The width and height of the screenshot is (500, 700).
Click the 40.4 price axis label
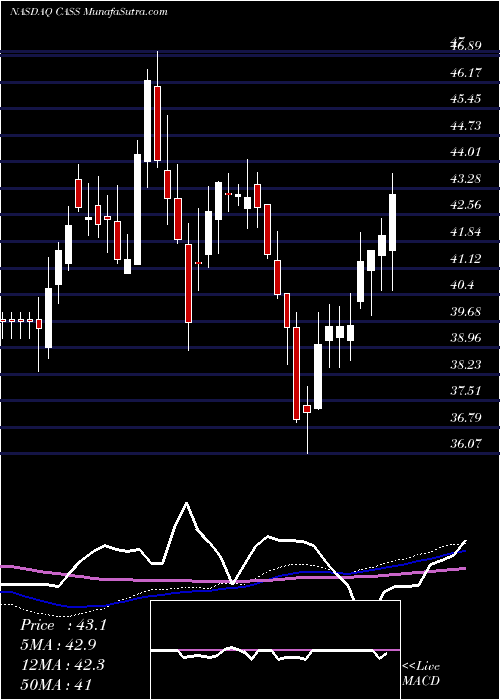tap(464, 285)
